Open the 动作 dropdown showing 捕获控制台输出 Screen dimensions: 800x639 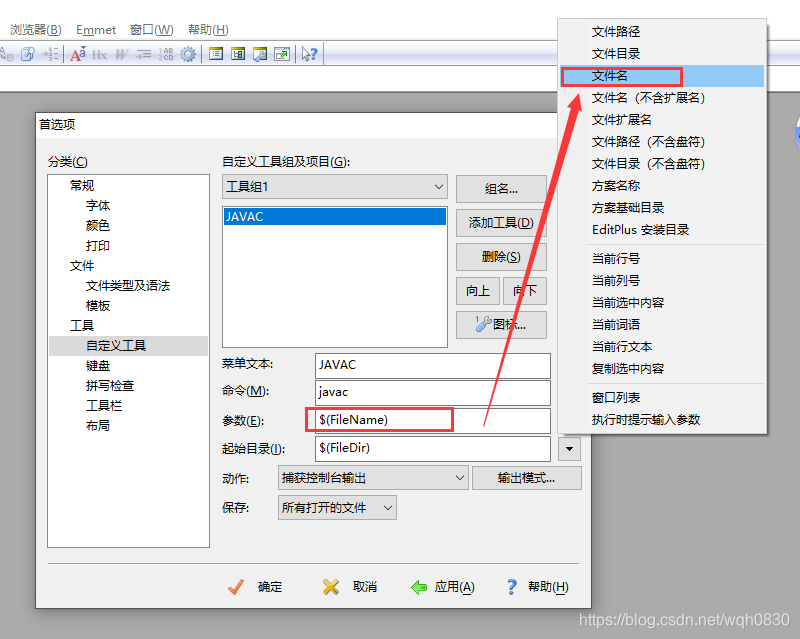tap(459, 478)
